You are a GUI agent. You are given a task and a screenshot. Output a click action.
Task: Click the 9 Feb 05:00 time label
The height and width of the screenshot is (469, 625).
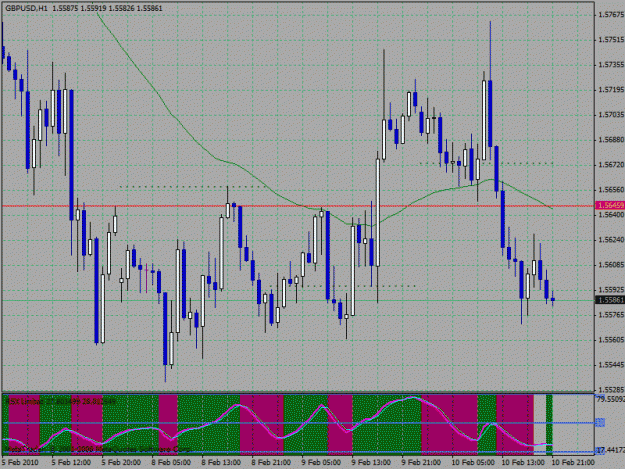coord(321,462)
